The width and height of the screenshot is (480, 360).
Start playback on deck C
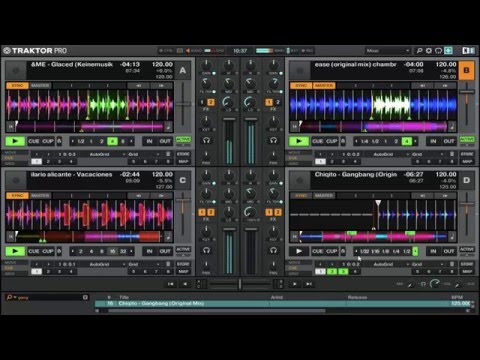pos(15,251)
